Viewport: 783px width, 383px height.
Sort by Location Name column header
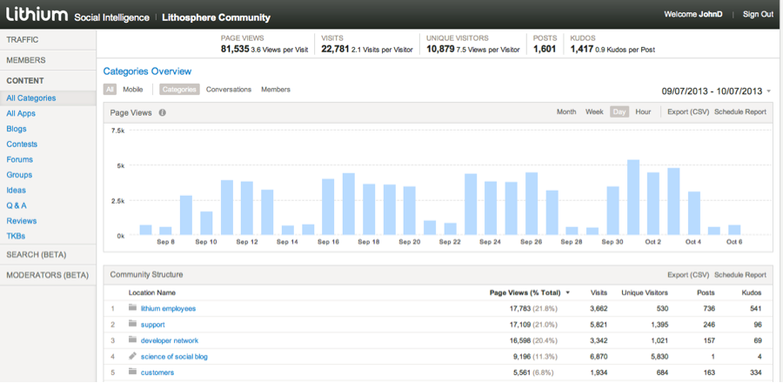pyautogui.click(x=152, y=293)
